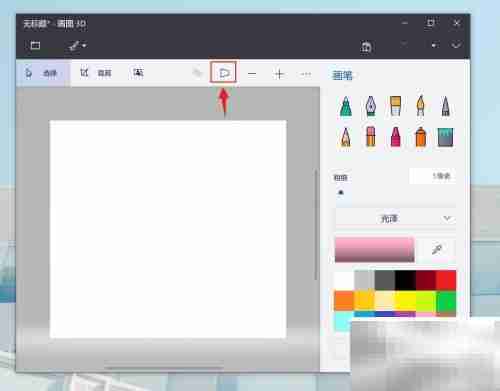500x391 pixels.
Task: Select the Oil brush
Action: click(395, 106)
